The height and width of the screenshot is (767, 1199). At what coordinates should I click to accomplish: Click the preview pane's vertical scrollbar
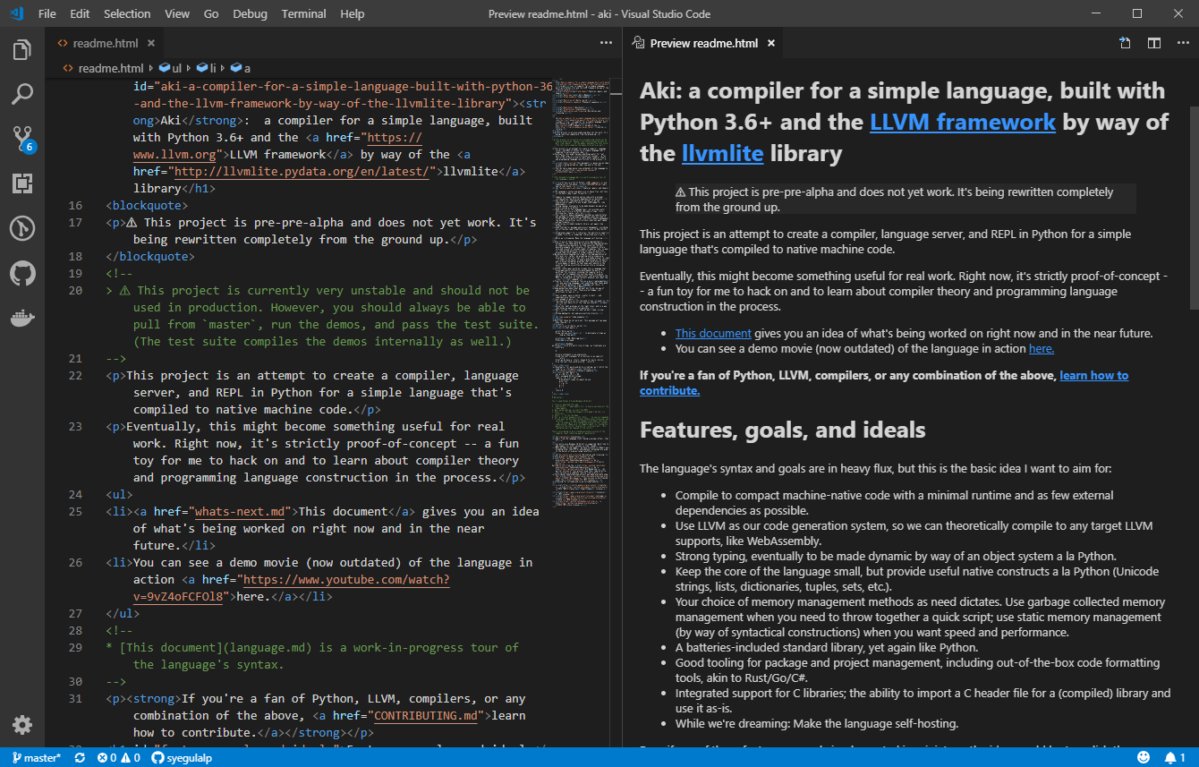[1193, 200]
